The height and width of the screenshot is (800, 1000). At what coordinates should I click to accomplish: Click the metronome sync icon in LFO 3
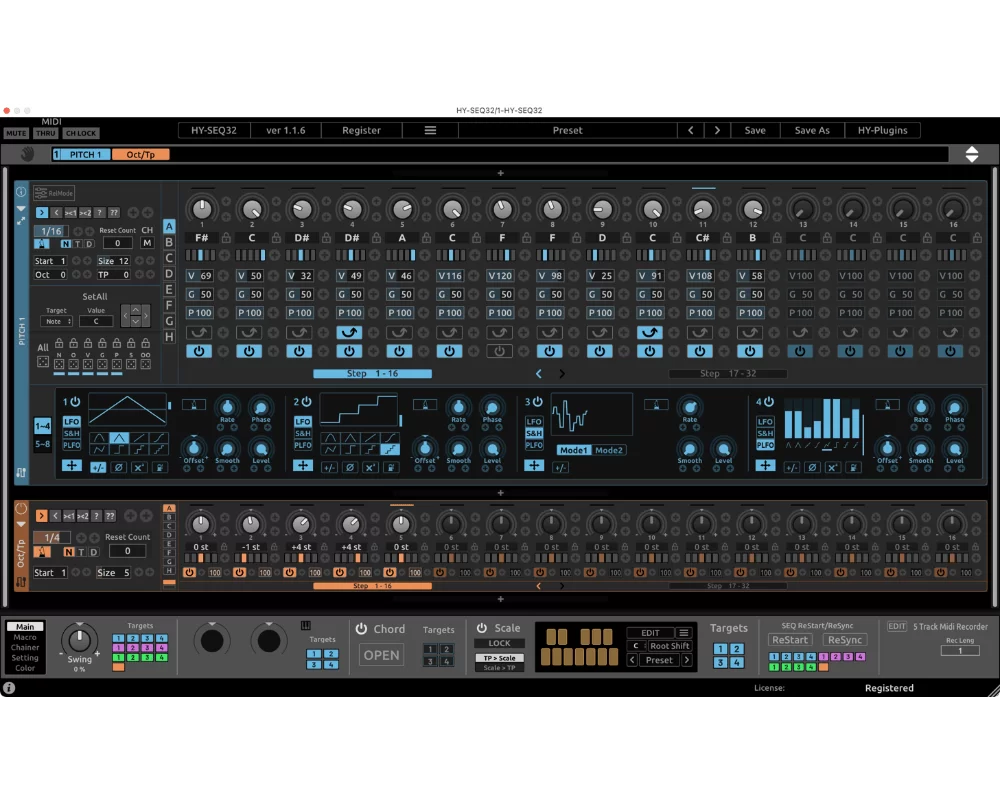(x=656, y=404)
